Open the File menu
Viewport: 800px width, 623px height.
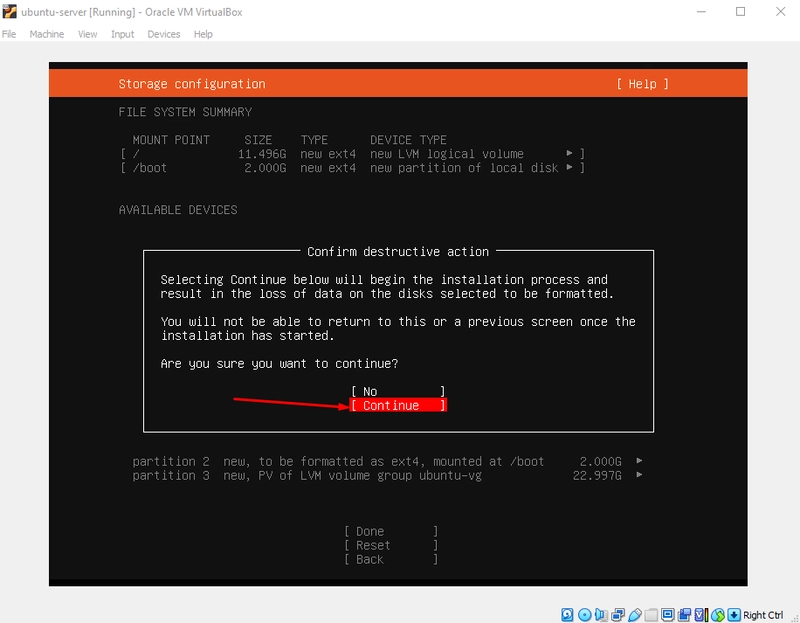click(x=9, y=34)
